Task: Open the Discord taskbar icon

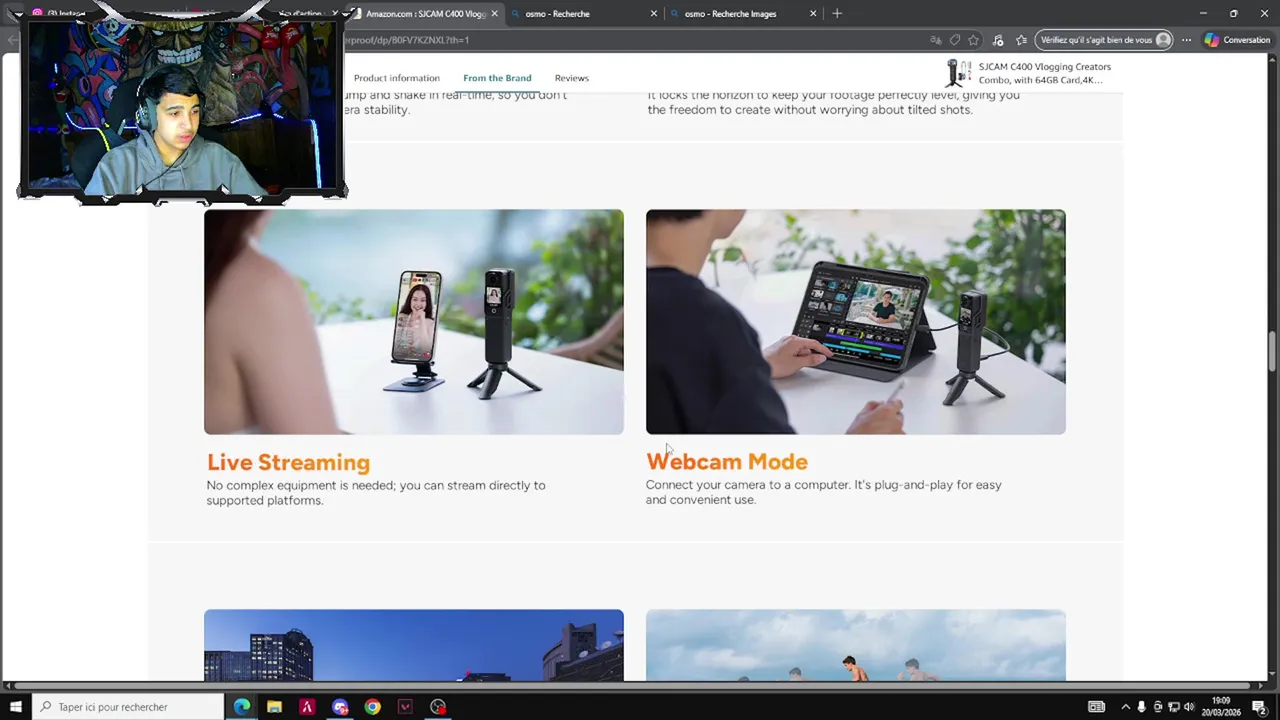Action: pos(340,707)
